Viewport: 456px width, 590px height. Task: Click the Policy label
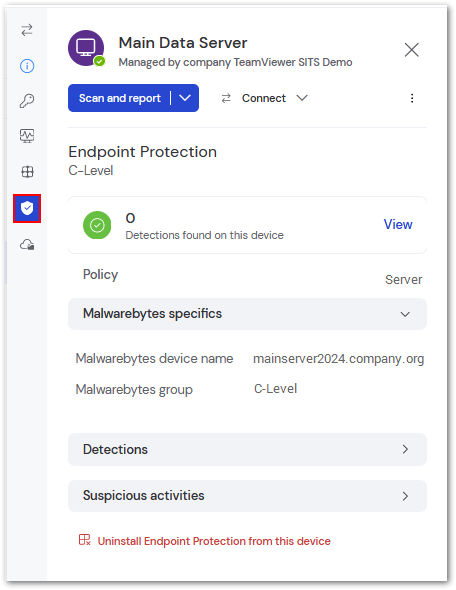[100, 275]
